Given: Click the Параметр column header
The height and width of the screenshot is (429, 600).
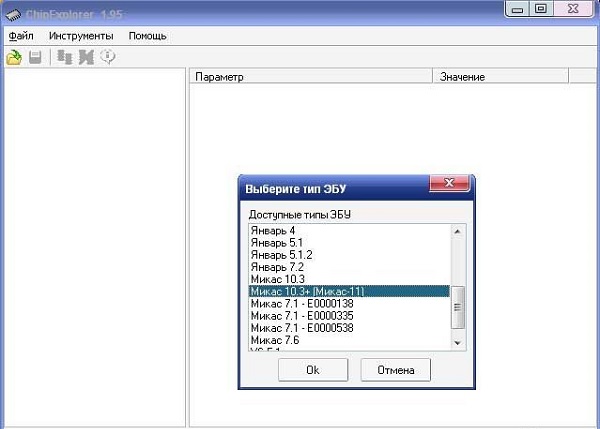Looking at the screenshot, I should (x=311, y=77).
